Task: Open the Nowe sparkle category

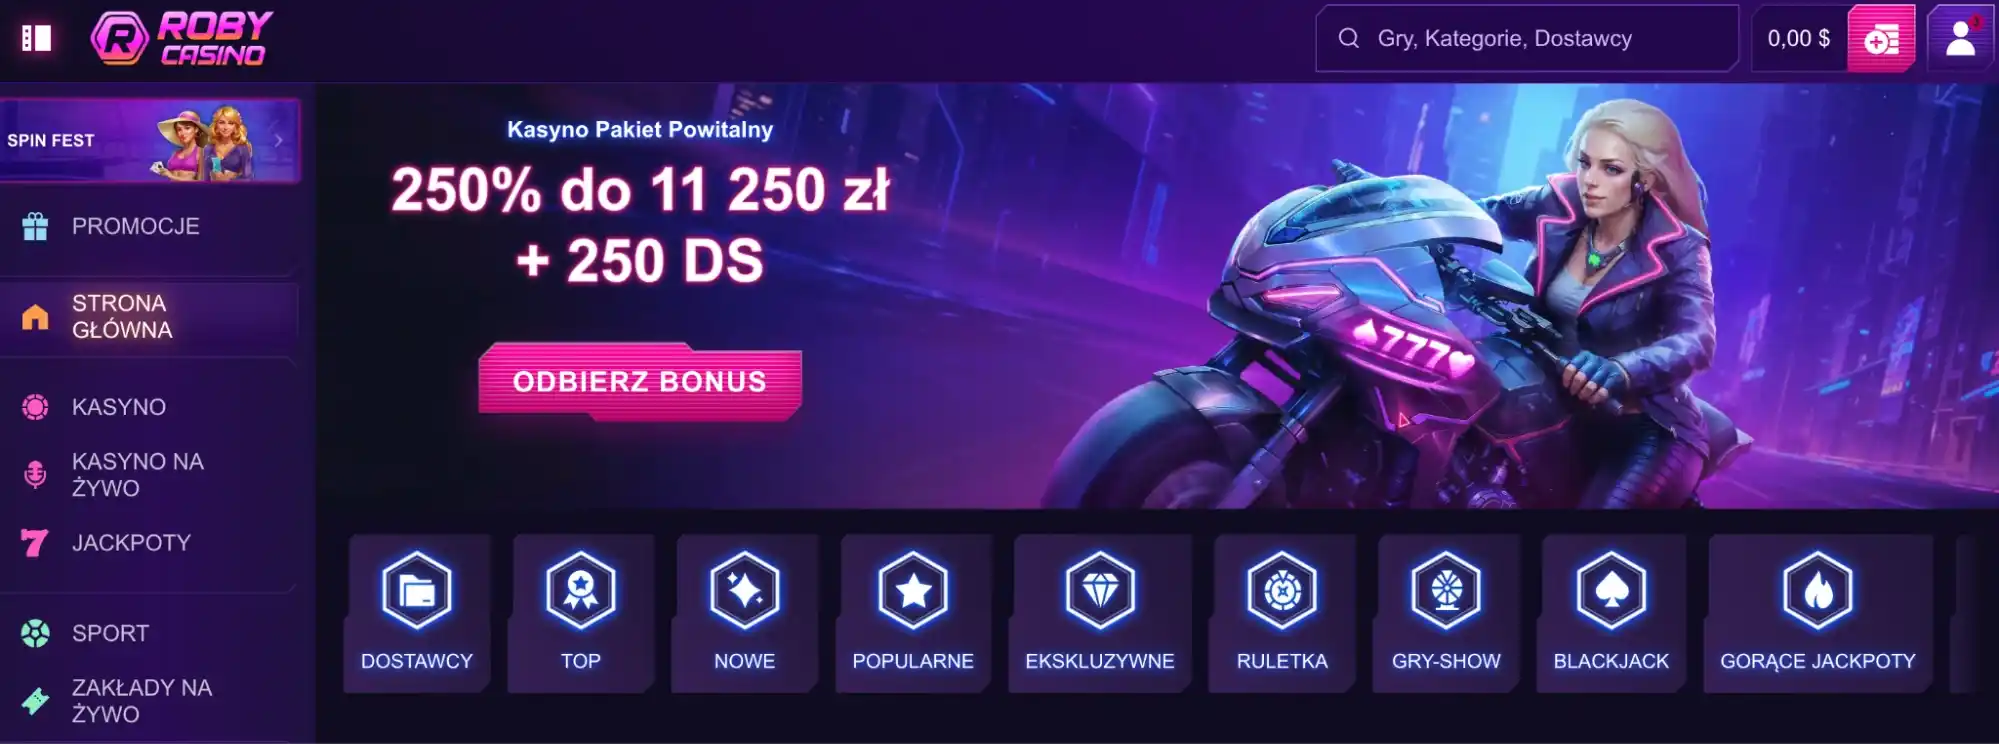Action: coord(744,613)
